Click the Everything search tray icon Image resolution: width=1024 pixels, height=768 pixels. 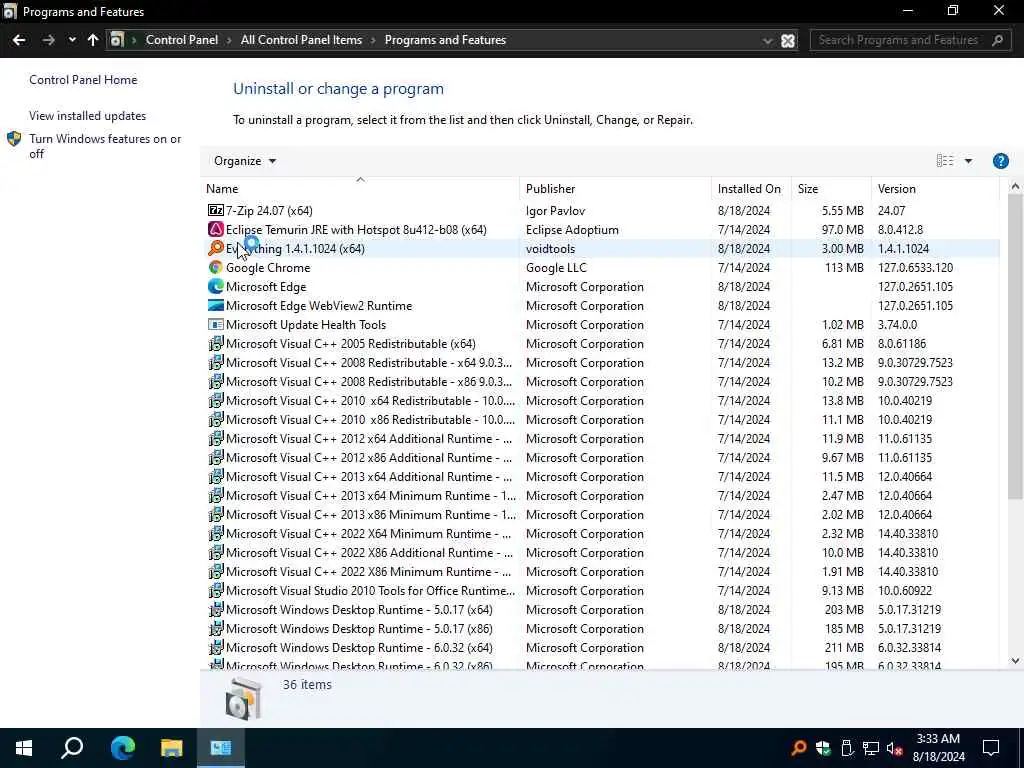pos(798,748)
